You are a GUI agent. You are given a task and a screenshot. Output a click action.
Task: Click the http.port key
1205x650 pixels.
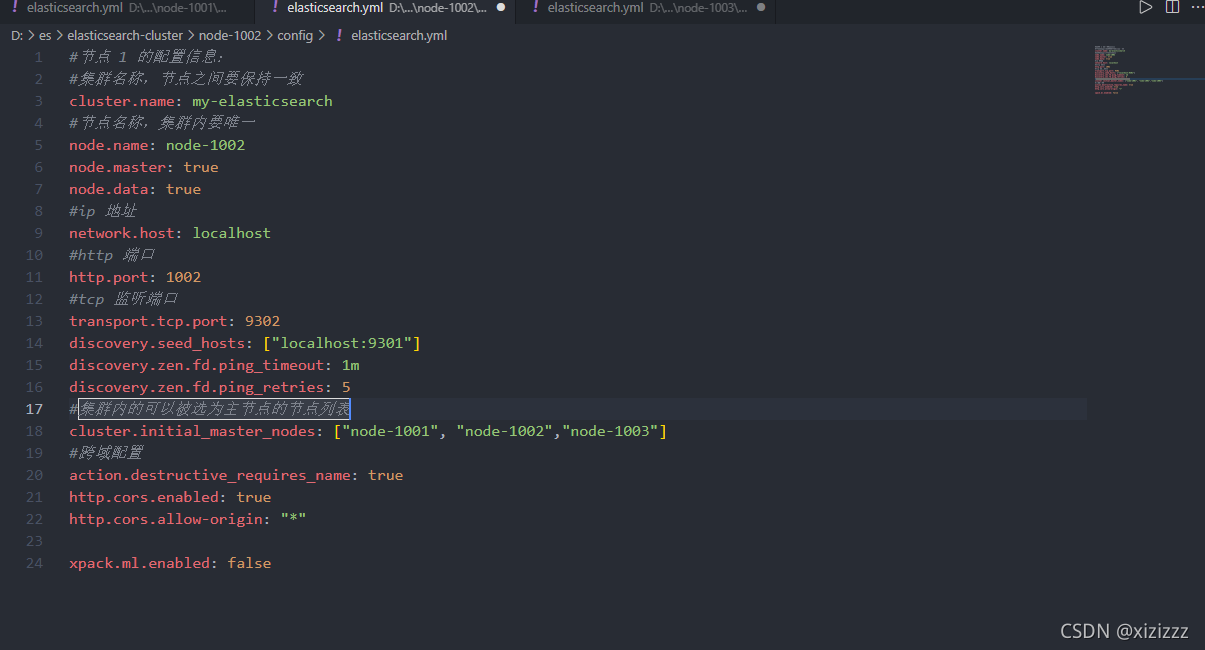pyautogui.click(x=109, y=277)
